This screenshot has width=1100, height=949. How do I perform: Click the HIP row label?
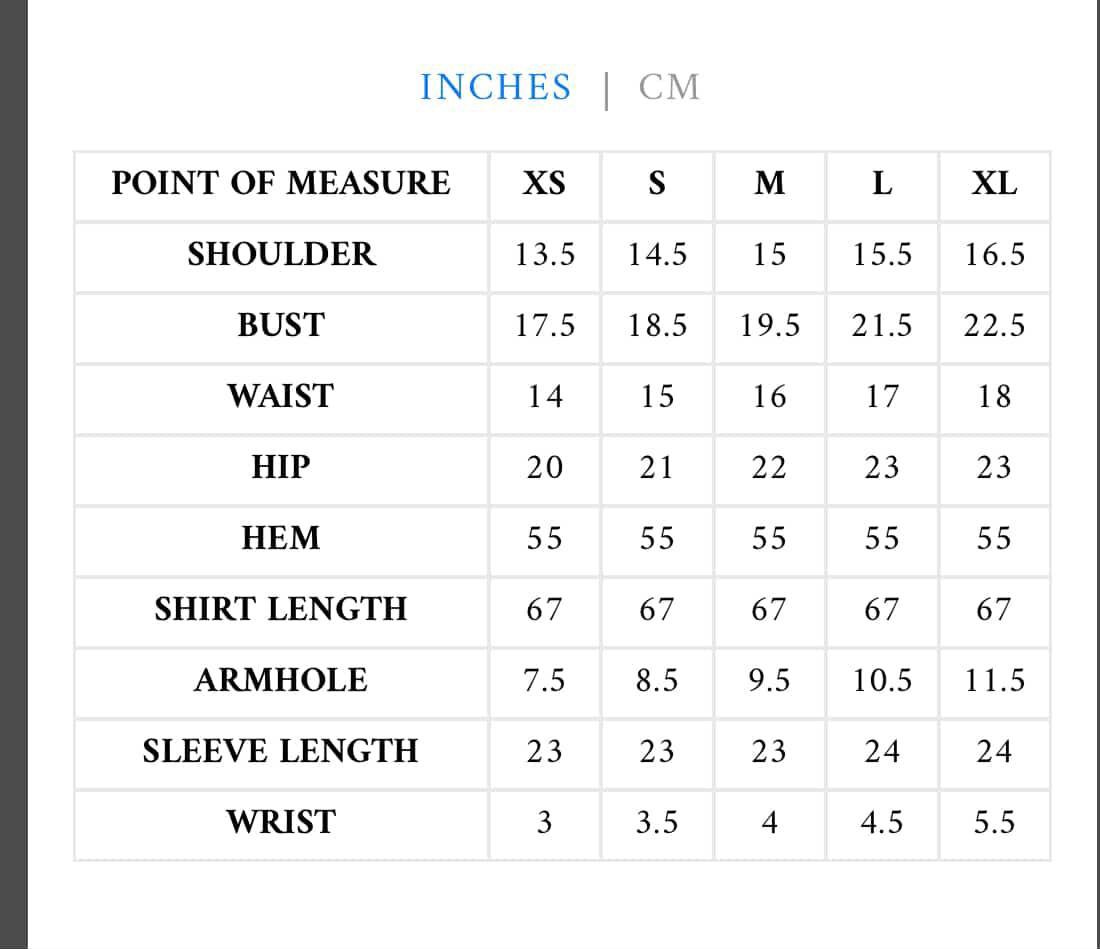coord(281,467)
